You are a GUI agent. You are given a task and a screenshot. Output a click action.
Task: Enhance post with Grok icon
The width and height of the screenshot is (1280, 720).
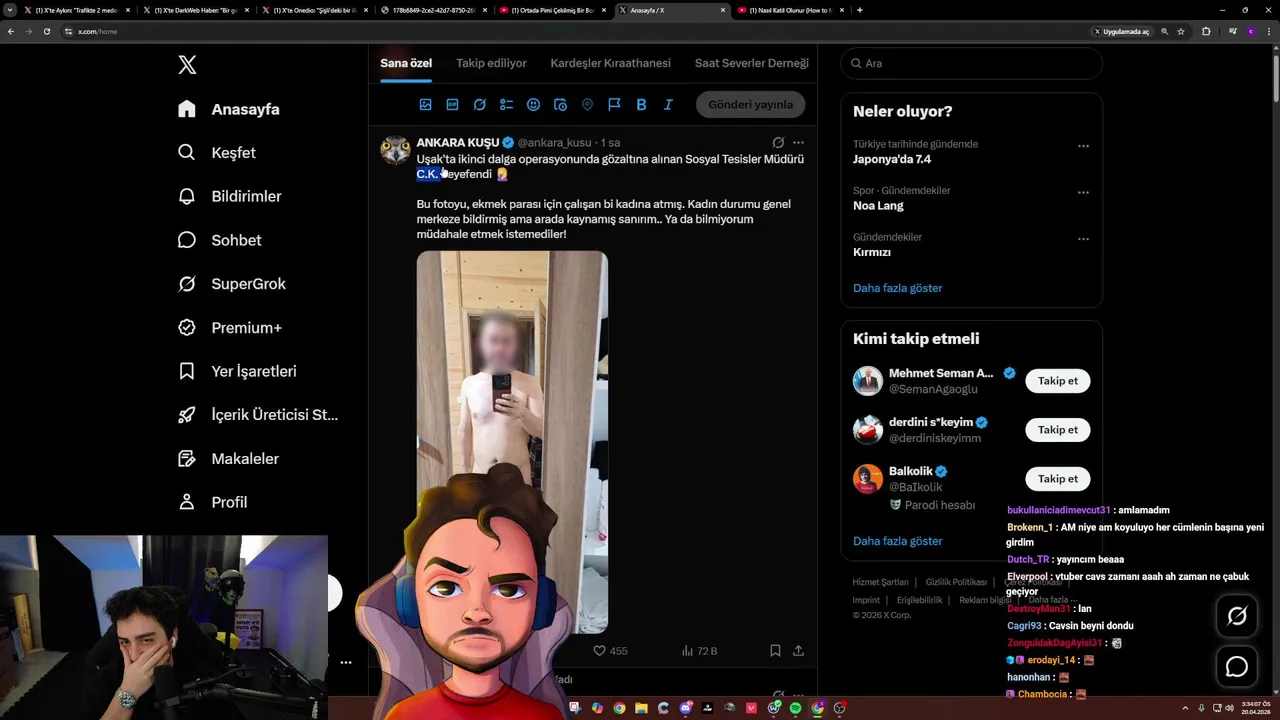[x=479, y=105]
